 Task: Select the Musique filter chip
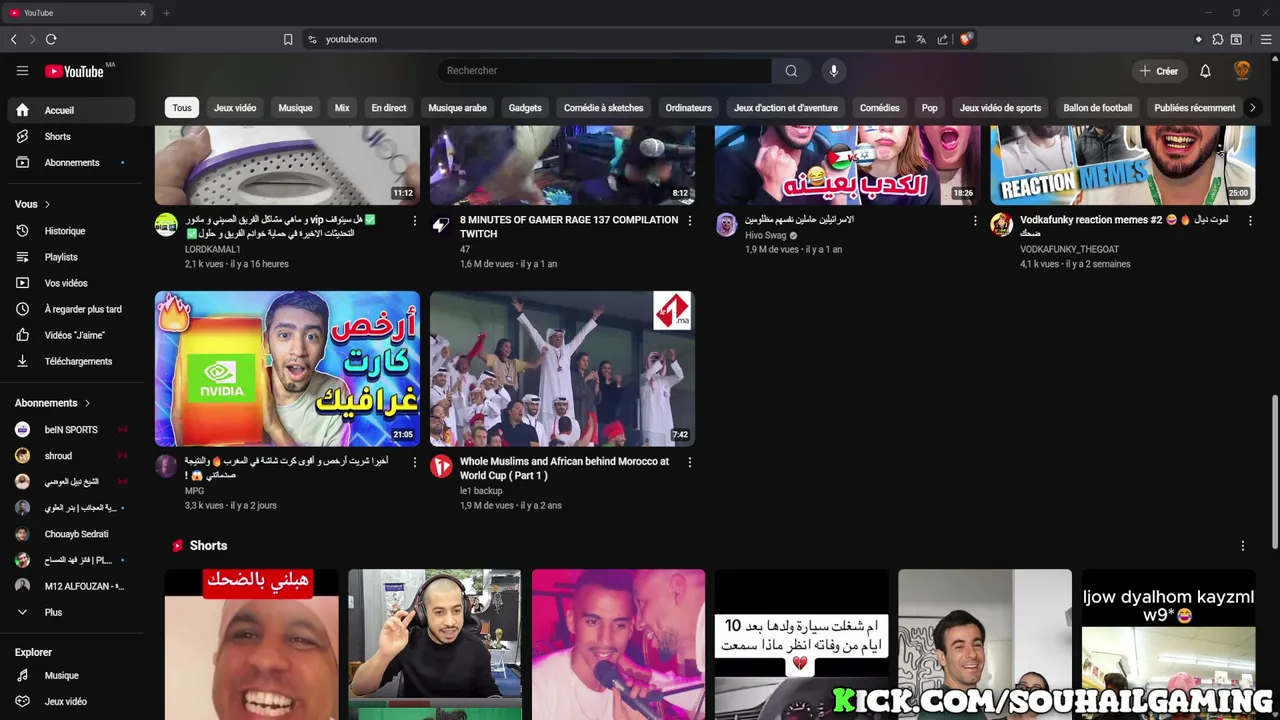[x=295, y=108]
